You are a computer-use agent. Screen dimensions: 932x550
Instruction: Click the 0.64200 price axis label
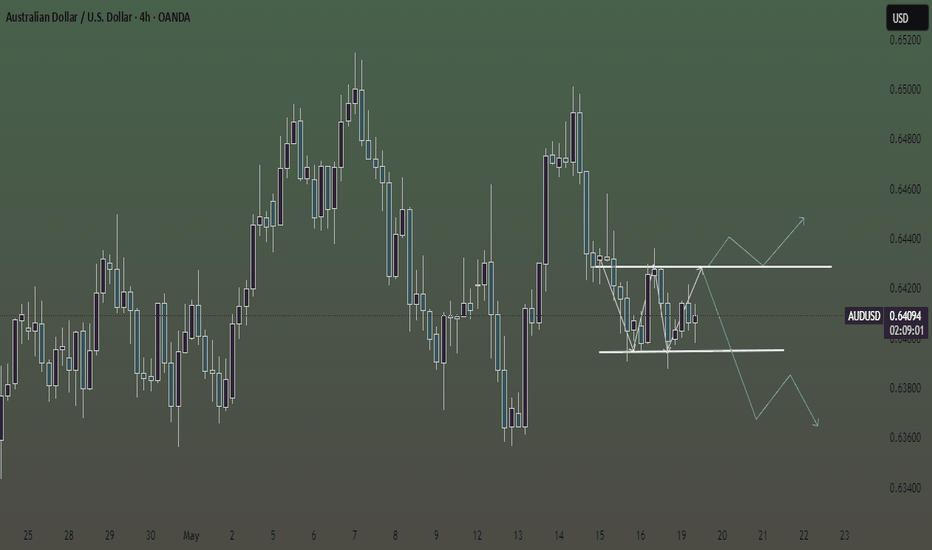[x=905, y=288]
